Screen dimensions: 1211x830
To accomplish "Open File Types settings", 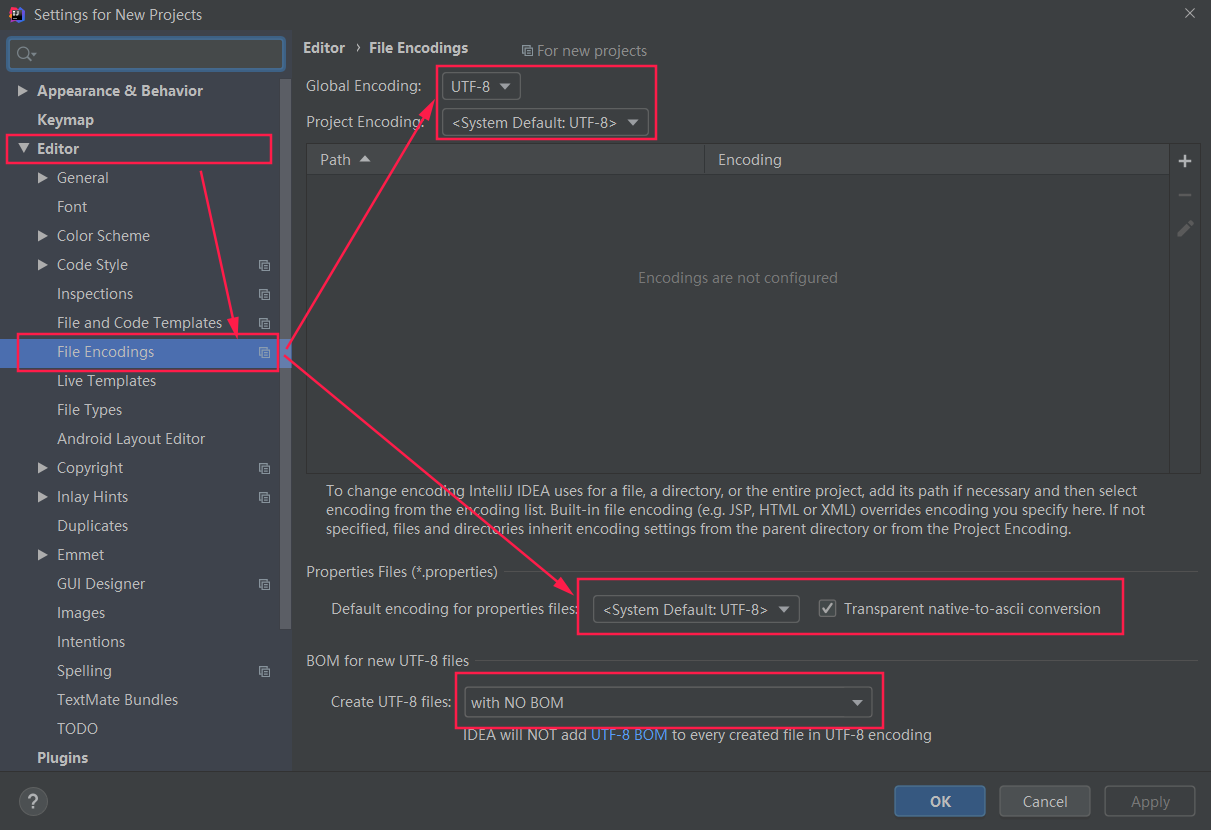I will 89,410.
